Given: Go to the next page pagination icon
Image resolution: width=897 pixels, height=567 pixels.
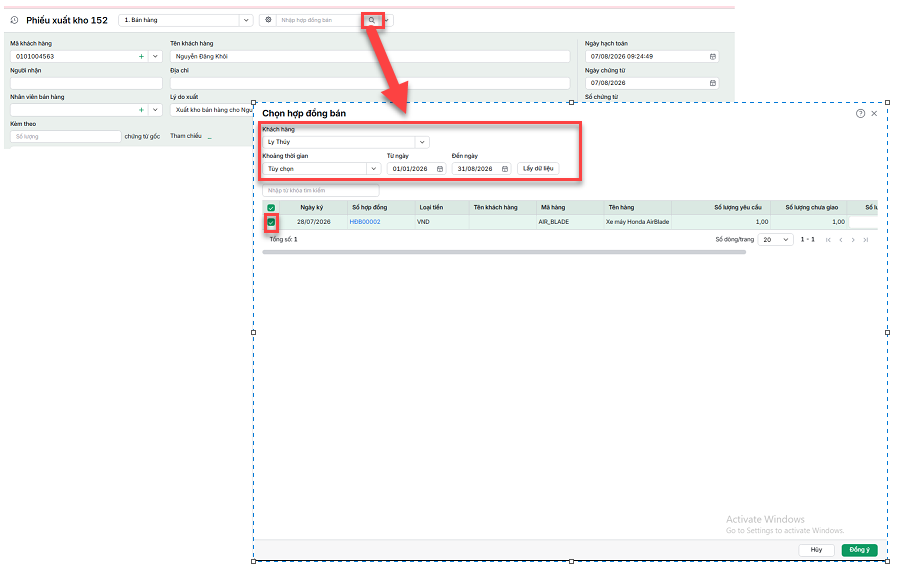Looking at the screenshot, I should click(853, 240).
